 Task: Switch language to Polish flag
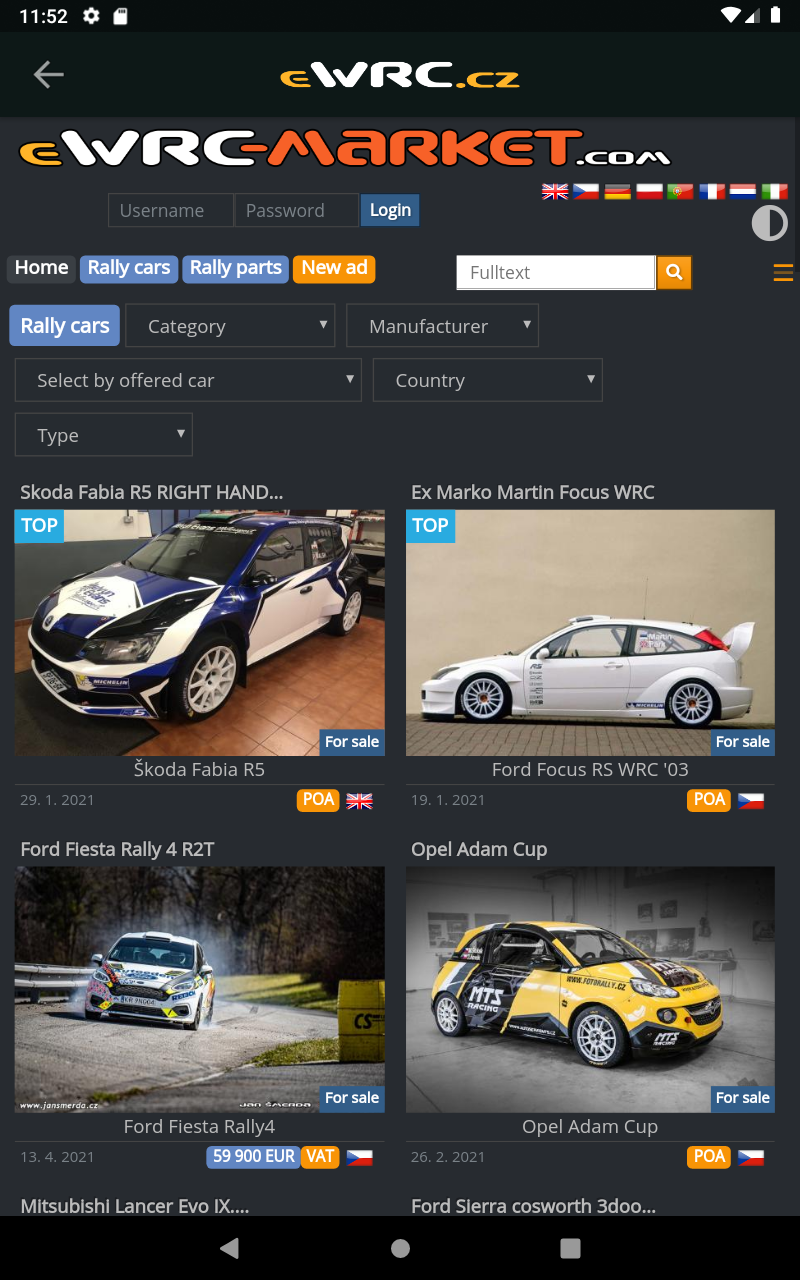click(x=649, y=191)
